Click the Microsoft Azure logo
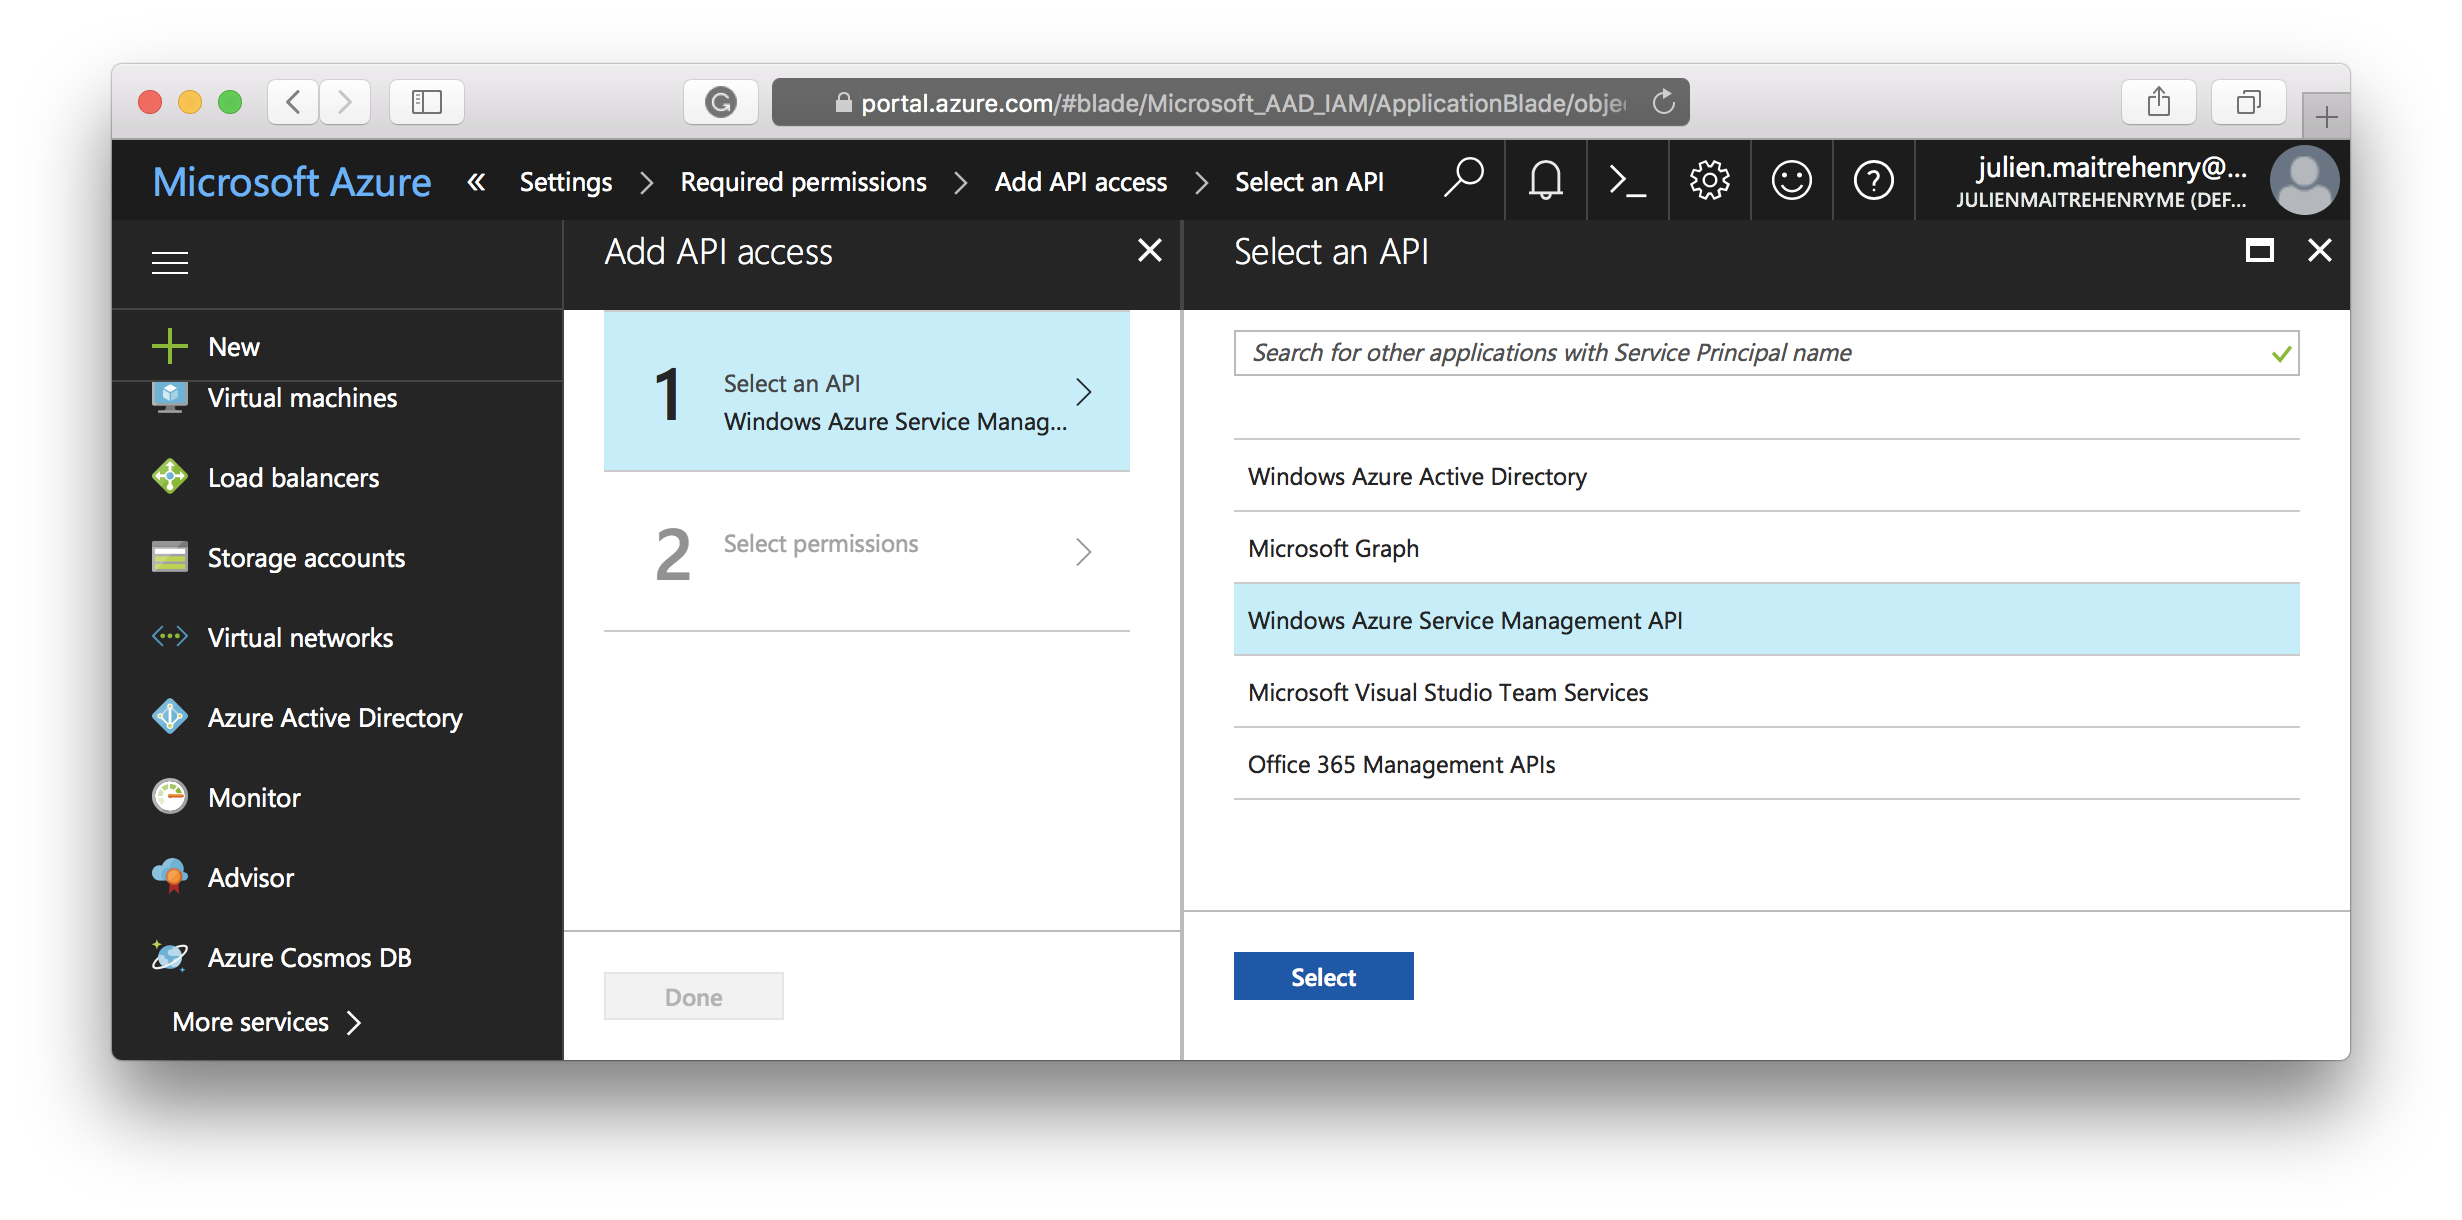This screenshot has height=1220, width=2462. click(292, 182)
